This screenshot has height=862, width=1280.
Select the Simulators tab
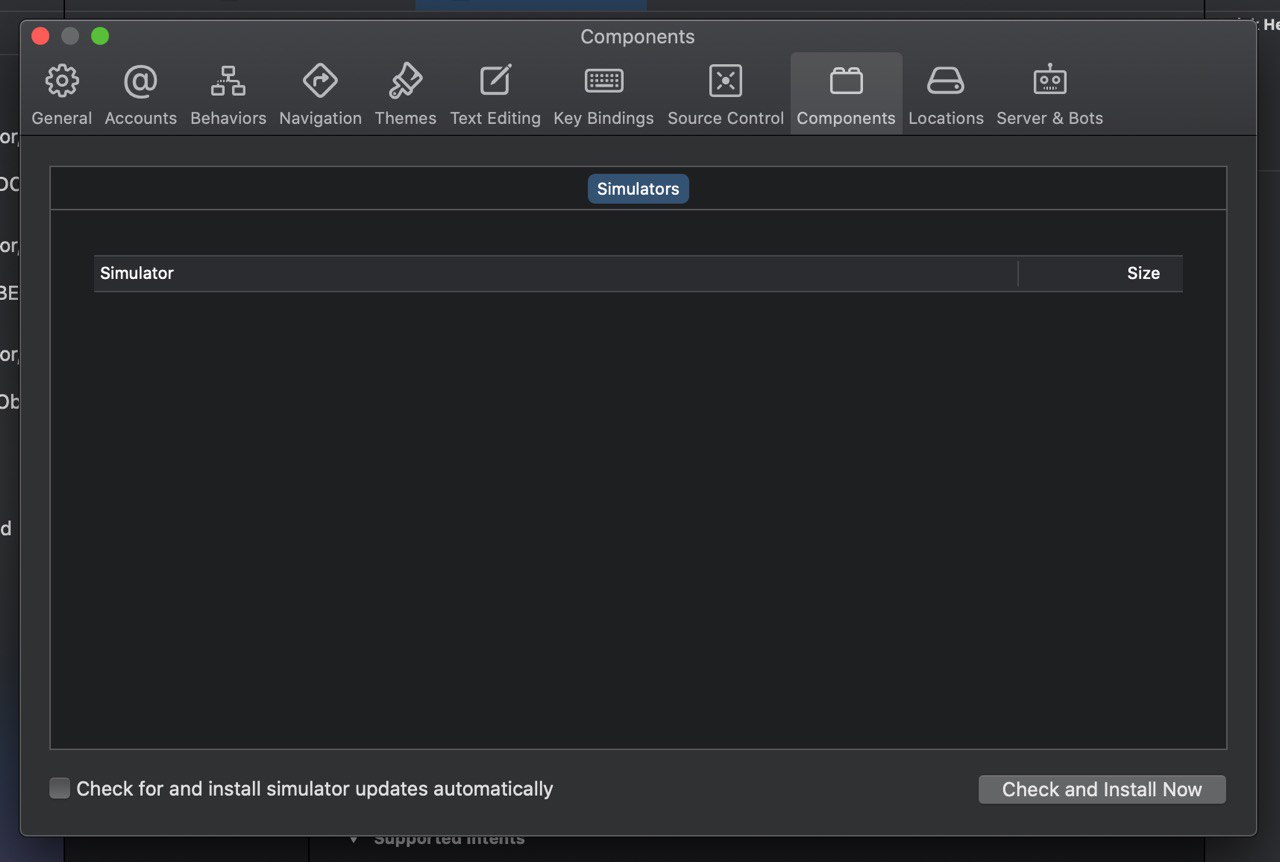(638, 189)
